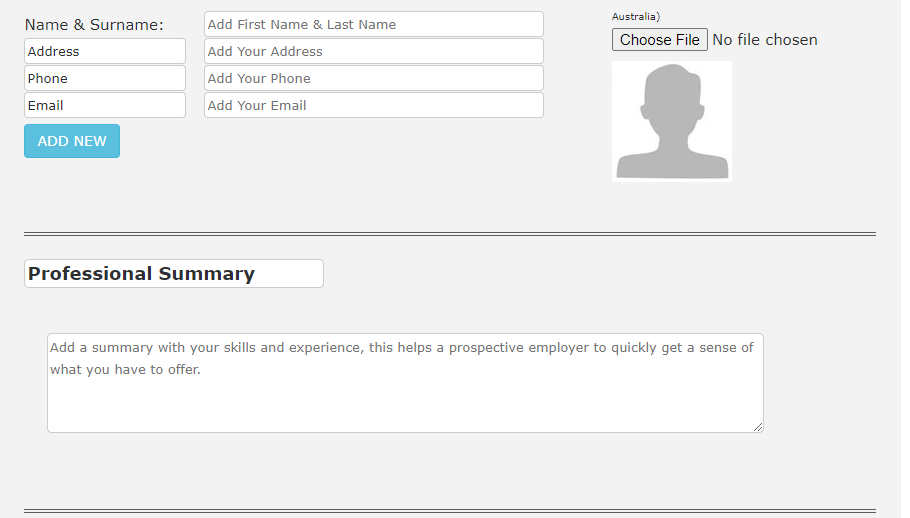Screen dimensions: 910x518
Task: Click the divider line above Professional Summary
Action: point(450,234)
